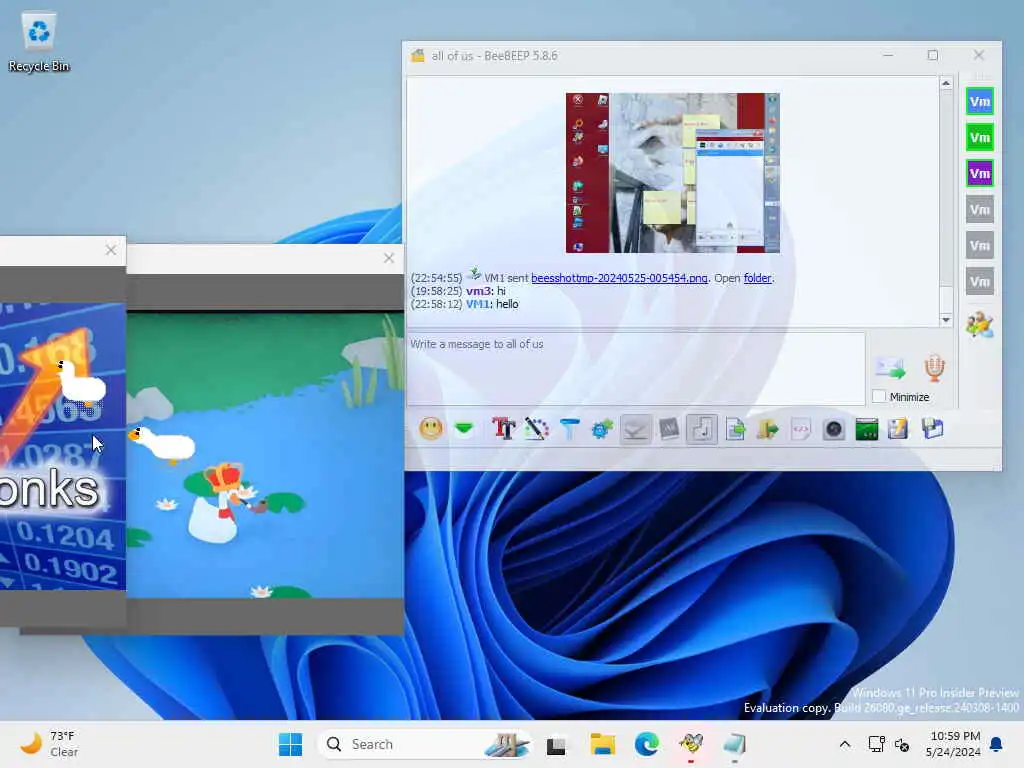Click the crowned goose in pond window

[x=220, y=504]
